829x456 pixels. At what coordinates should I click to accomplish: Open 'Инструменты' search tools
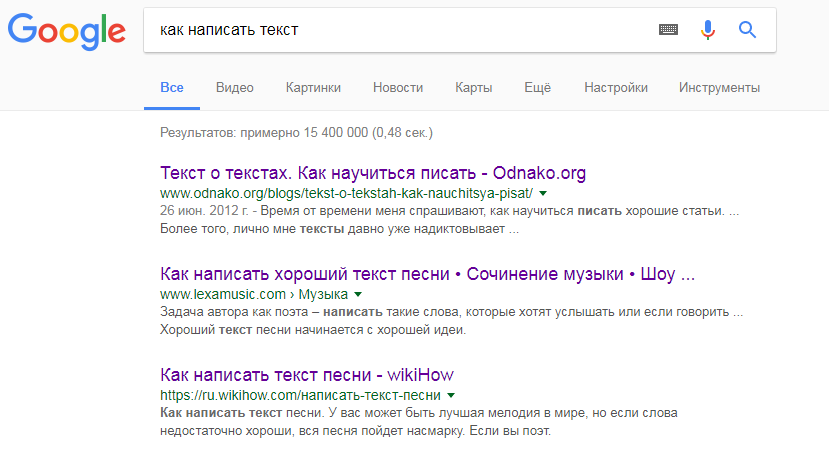720,87
